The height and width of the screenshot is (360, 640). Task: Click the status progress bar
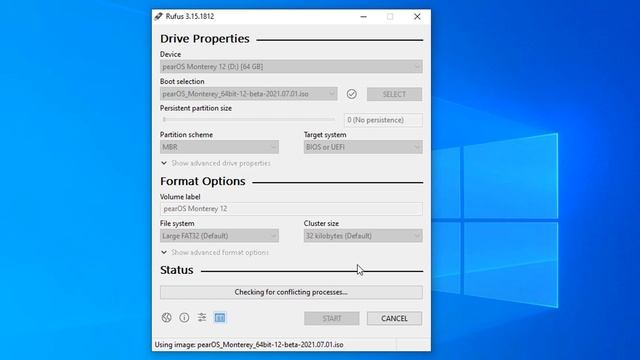coord(291,292)
